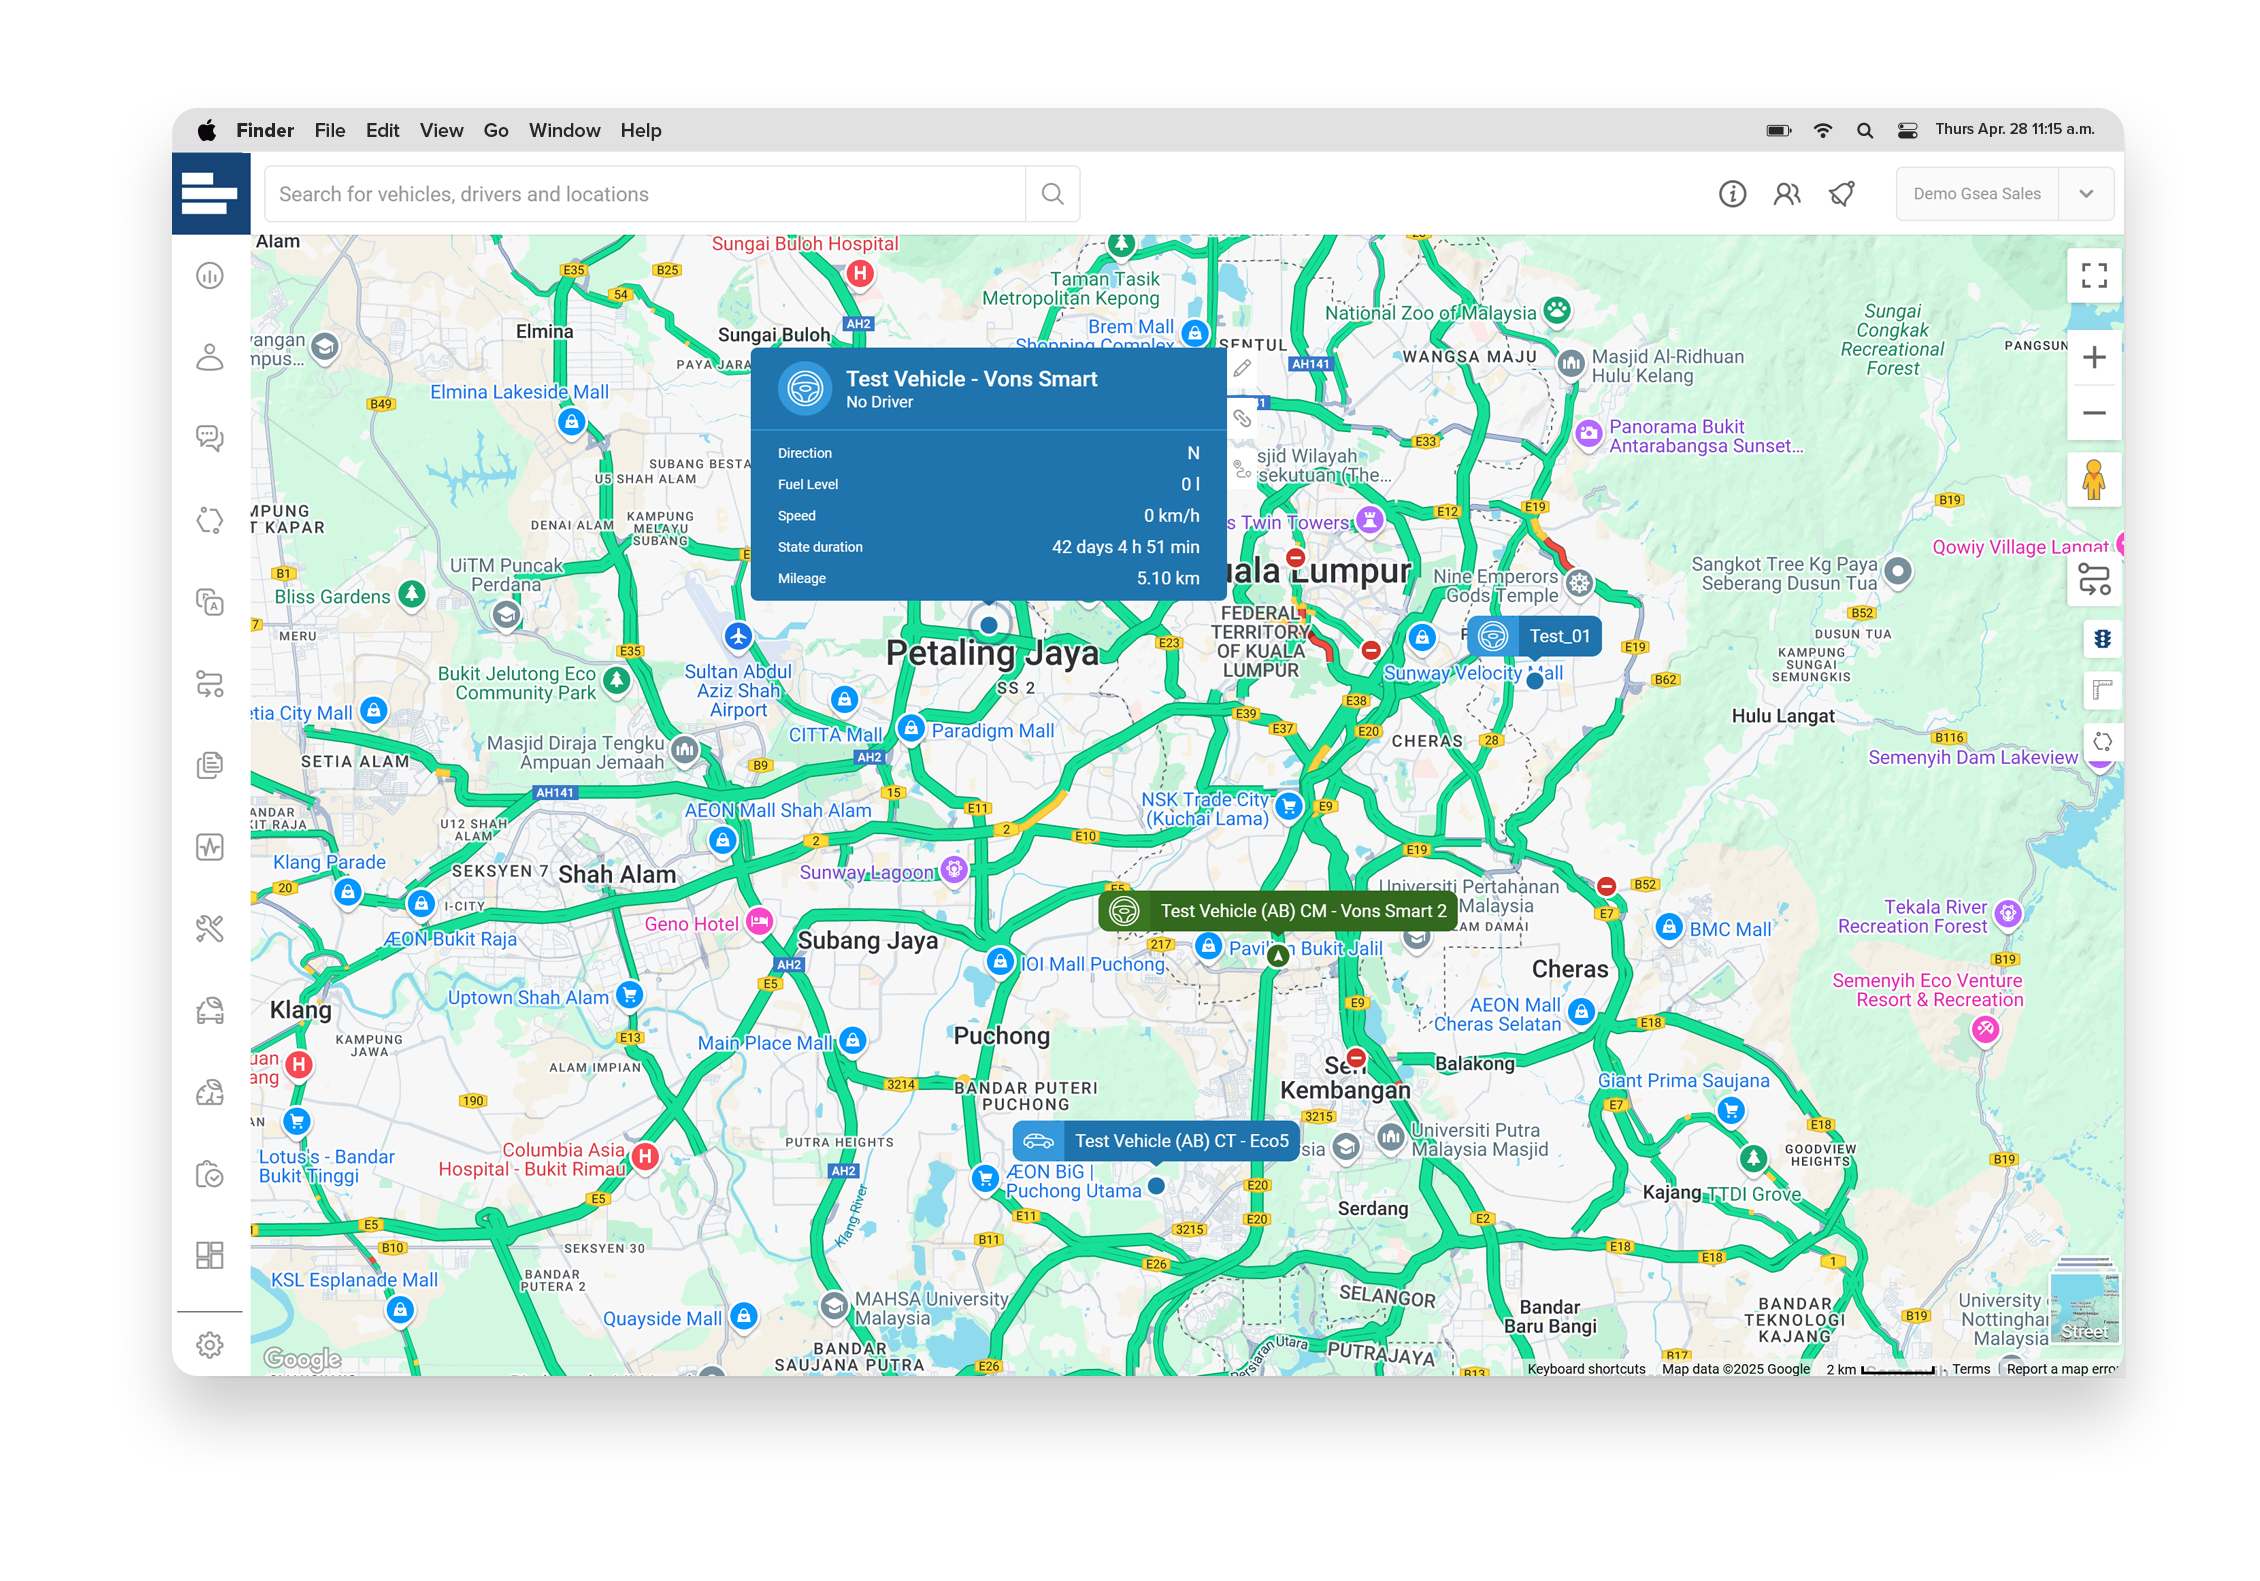Expand the account dropdown chevron arrow
Screen dimensions: 2260x1581
[x=2086, y=194]
